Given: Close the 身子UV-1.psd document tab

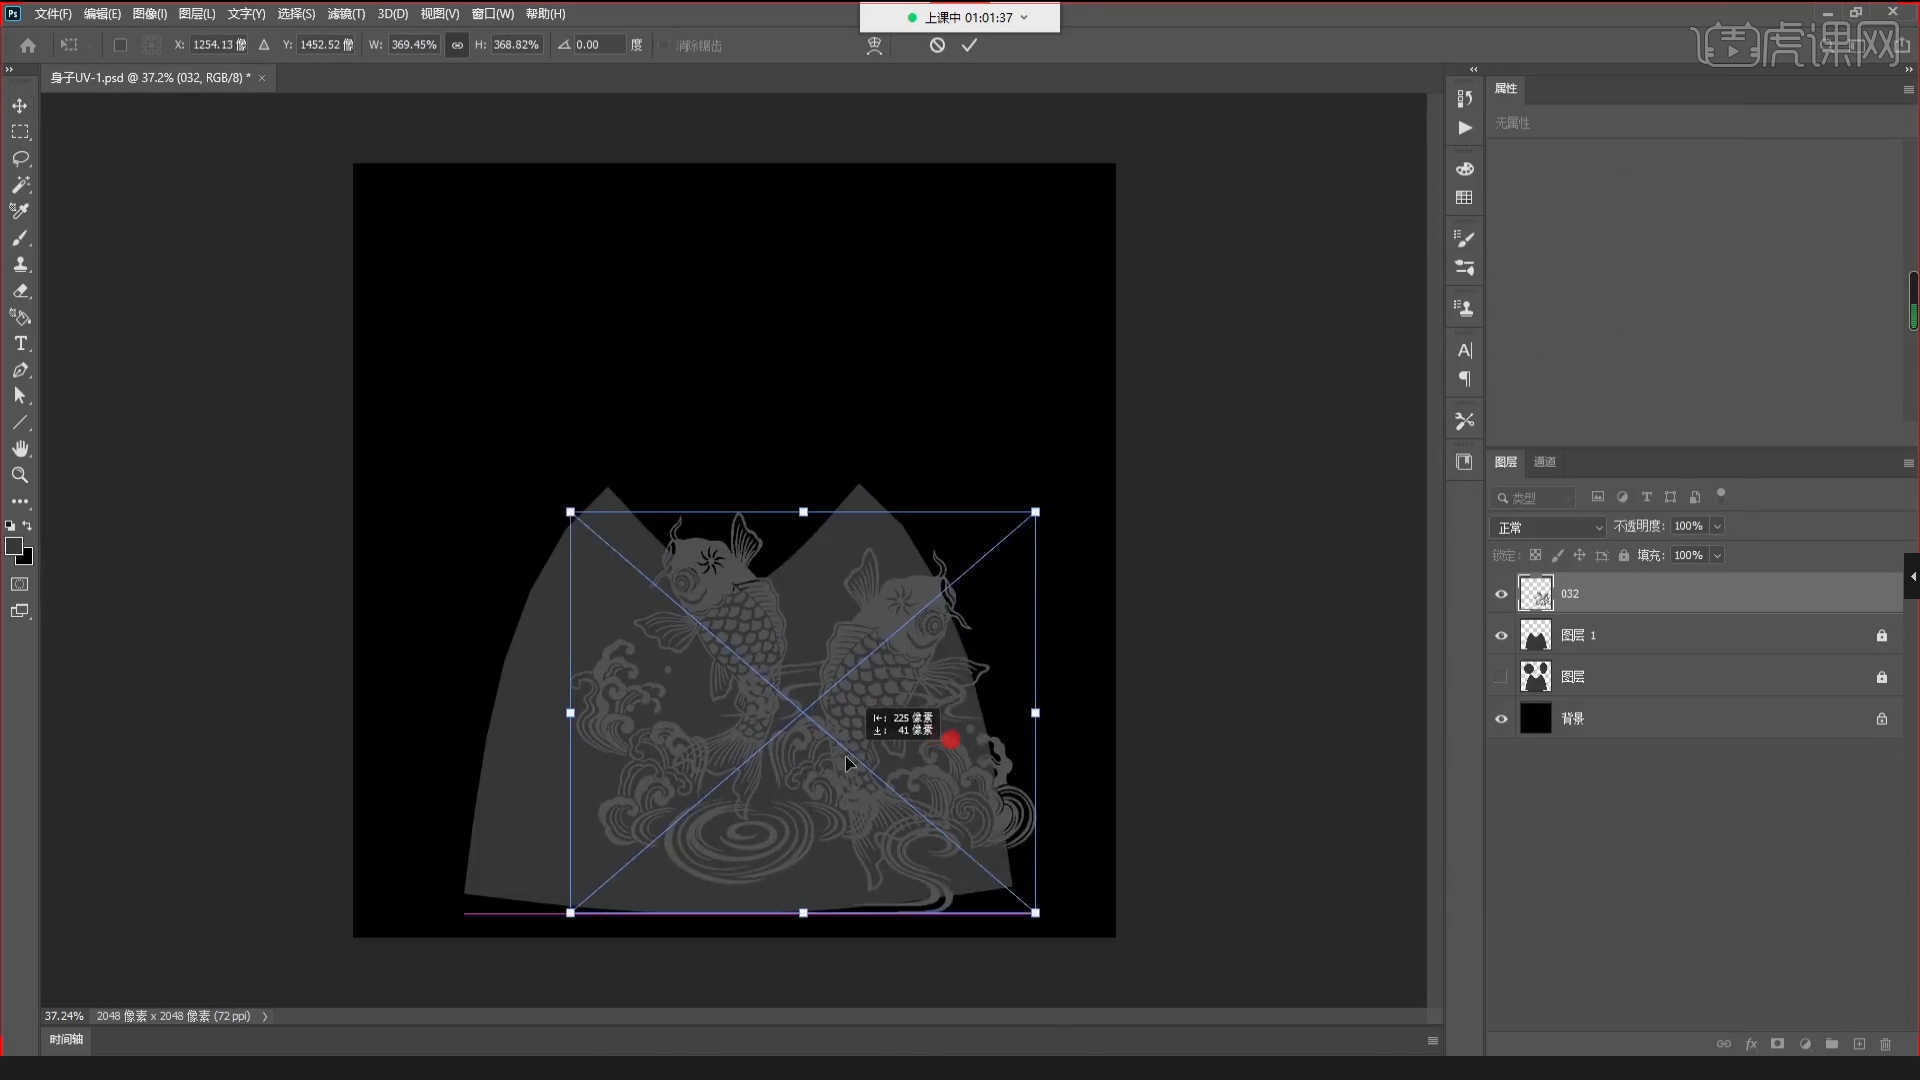Looking at the screenshot, I should pos(262,78).
